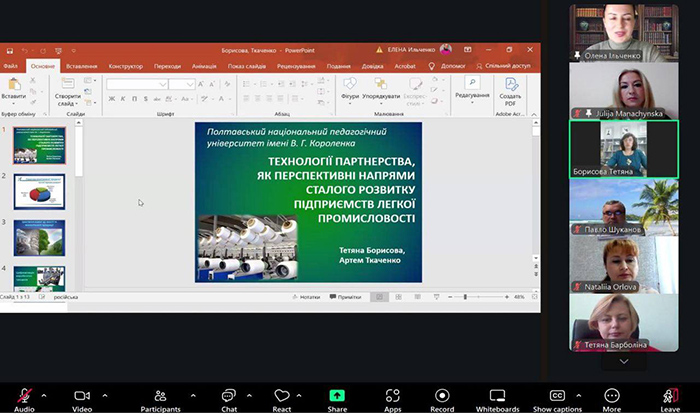
Task: Open the font name combo box
Action: [x=135, y=85]
